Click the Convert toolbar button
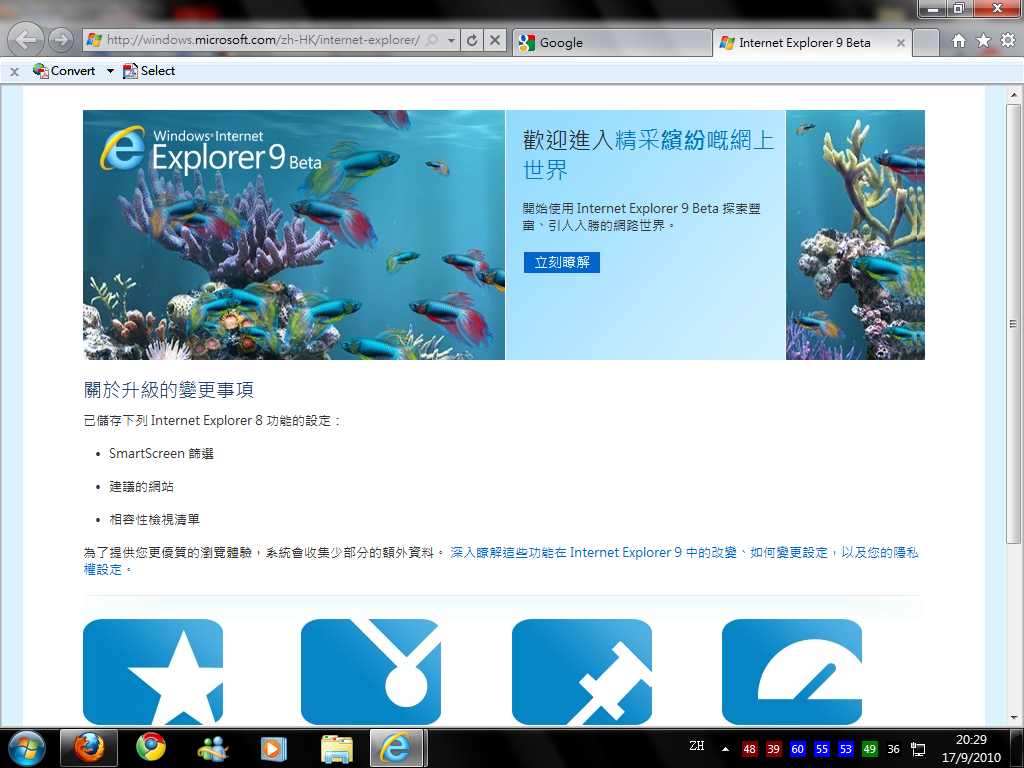The height and width of the screenshot is (768, 1024). coord(64,71)
